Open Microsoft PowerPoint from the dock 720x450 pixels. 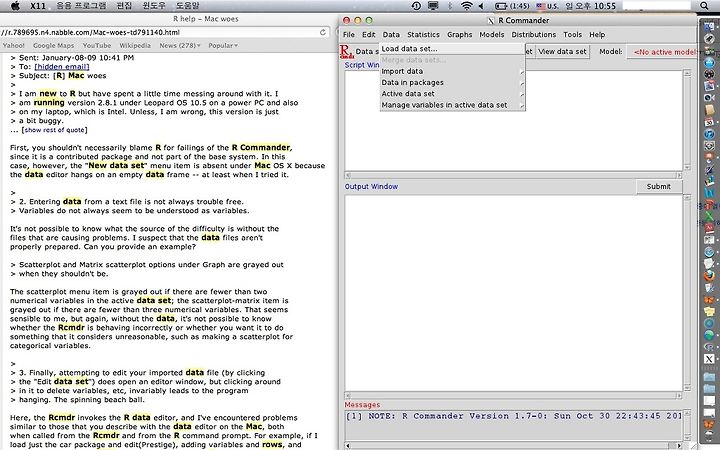click(709, 205)
